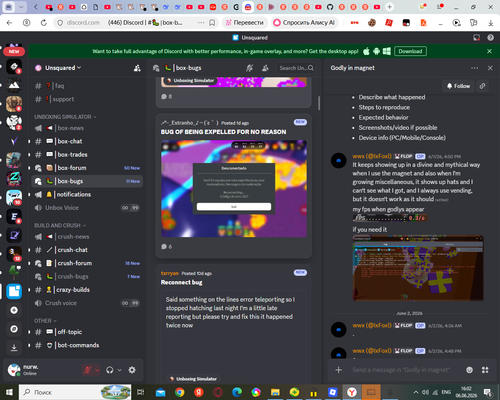The width and height of the screenshot is (500, 400).
Task: Open the Discord help icon at top
Action: (490, 38)
